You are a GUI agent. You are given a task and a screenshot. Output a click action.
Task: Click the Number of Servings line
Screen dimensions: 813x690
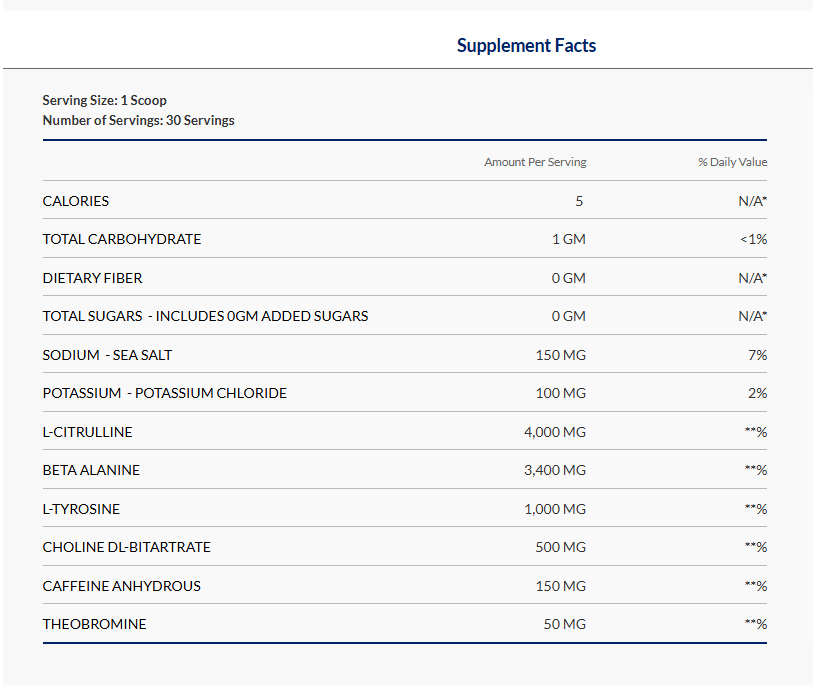138,121
